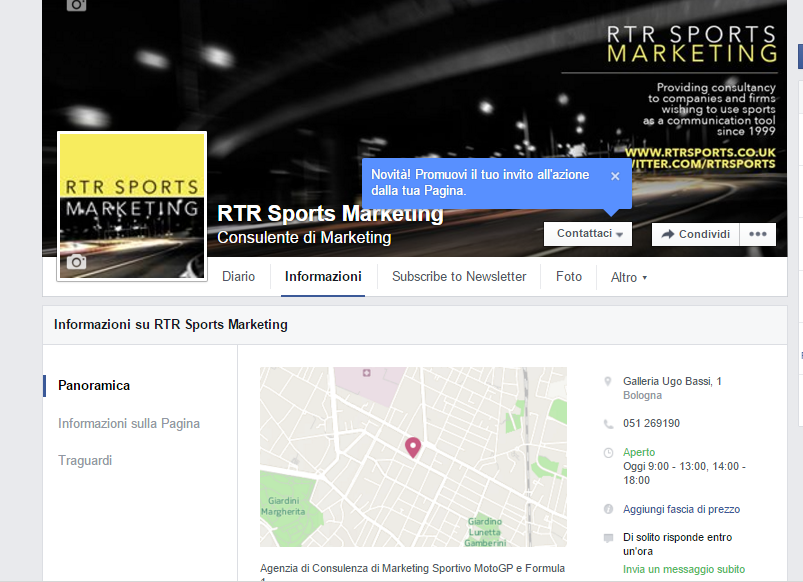
Task: Click the Bologna map thumbnail
Action: [x=413, y=457]
